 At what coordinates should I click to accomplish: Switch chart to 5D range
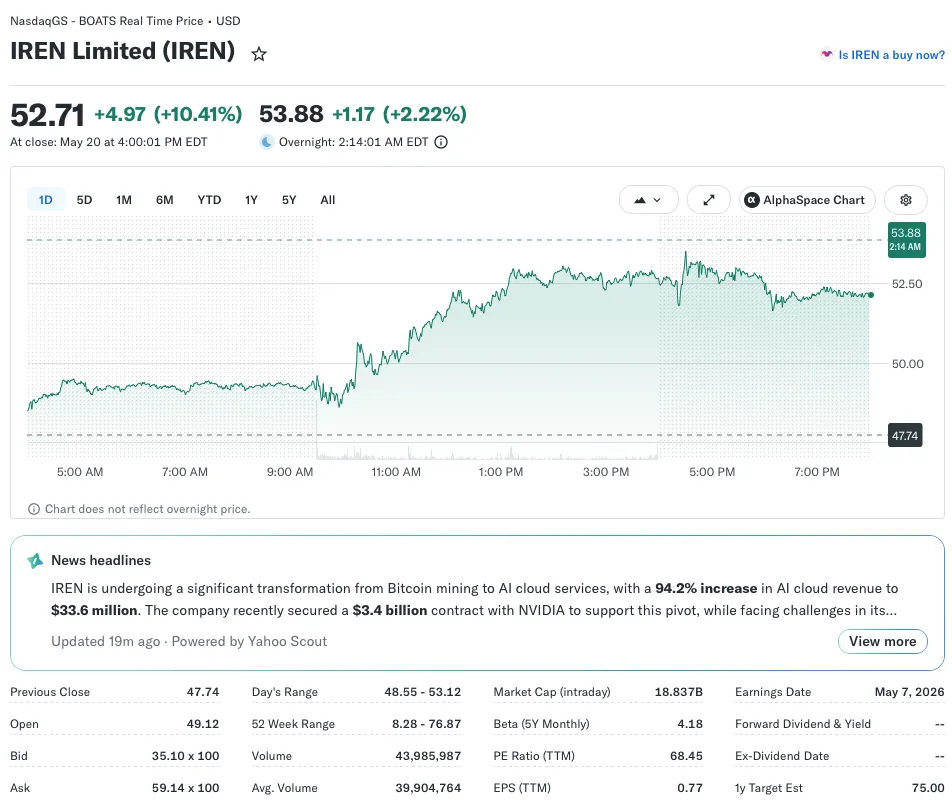tap(84, 200)
